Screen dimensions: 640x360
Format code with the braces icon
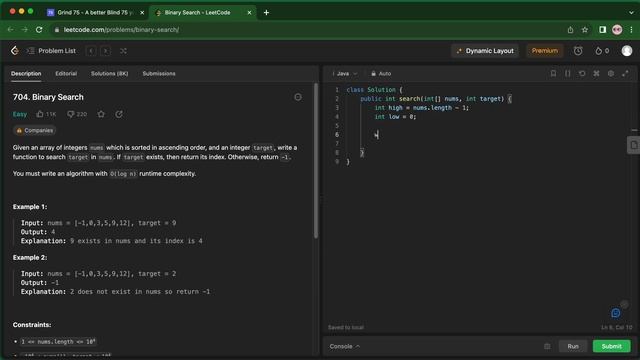pos(568,73)
